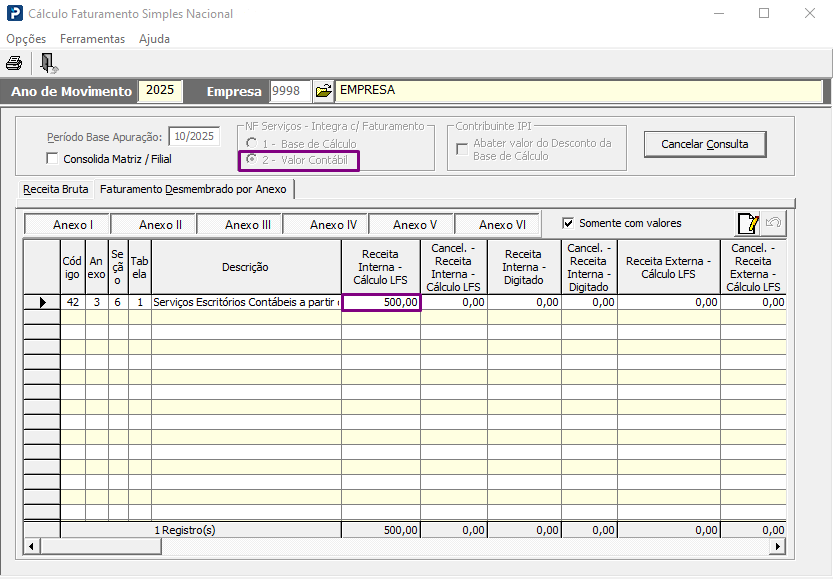
Task: Click the horizontal scrollbar right arrow
Action: pos(777,547)
